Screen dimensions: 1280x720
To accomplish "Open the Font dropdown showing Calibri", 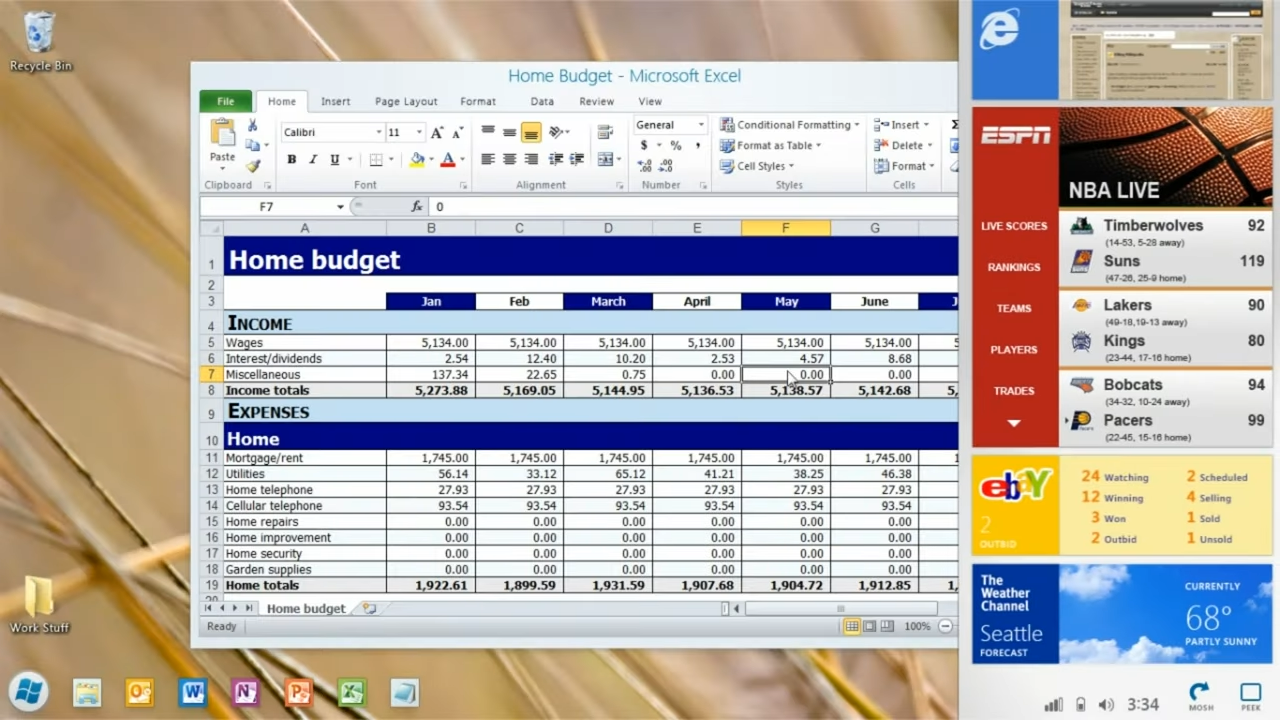I will pyautogui.click(x=379, y=131).
